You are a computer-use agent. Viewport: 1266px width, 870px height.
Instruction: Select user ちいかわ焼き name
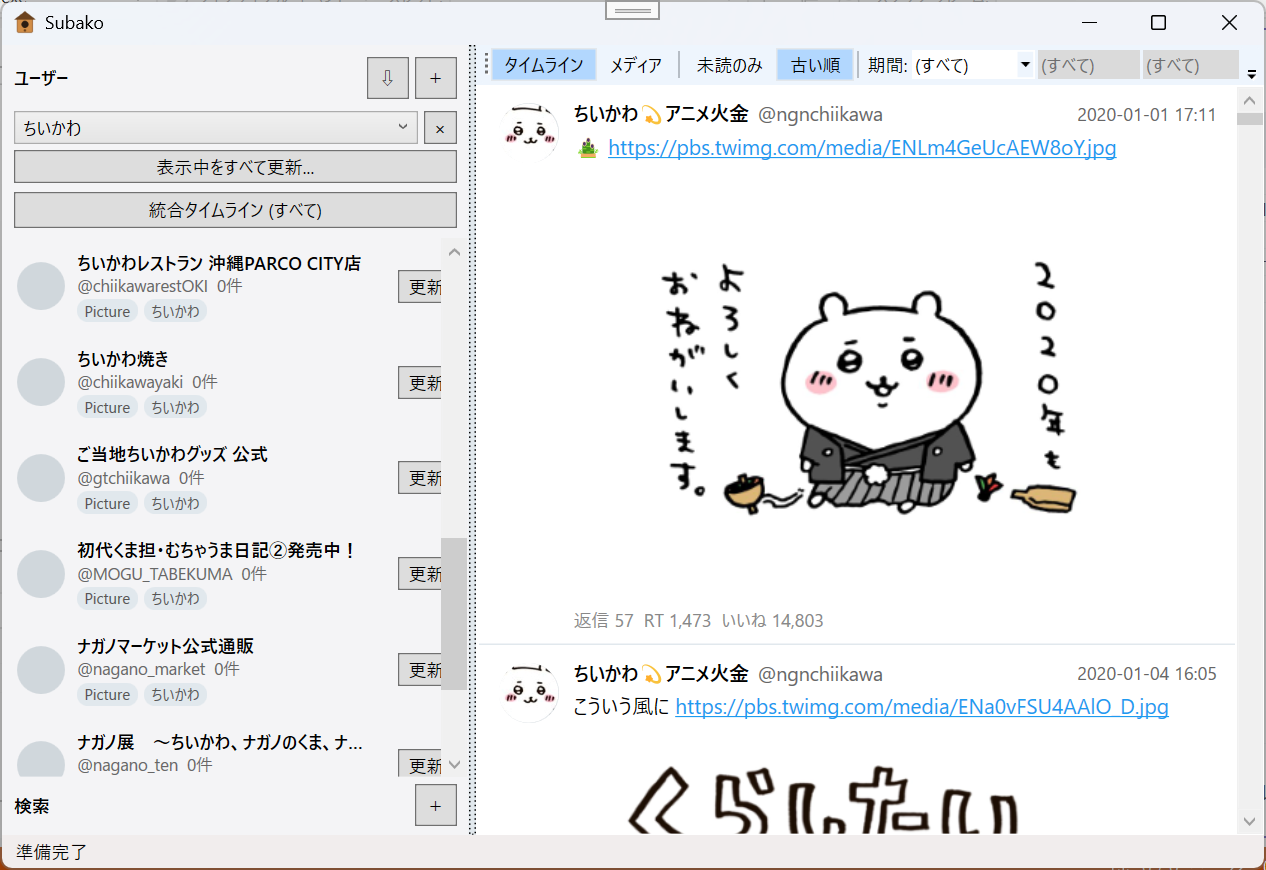click(x=123, y=358)
